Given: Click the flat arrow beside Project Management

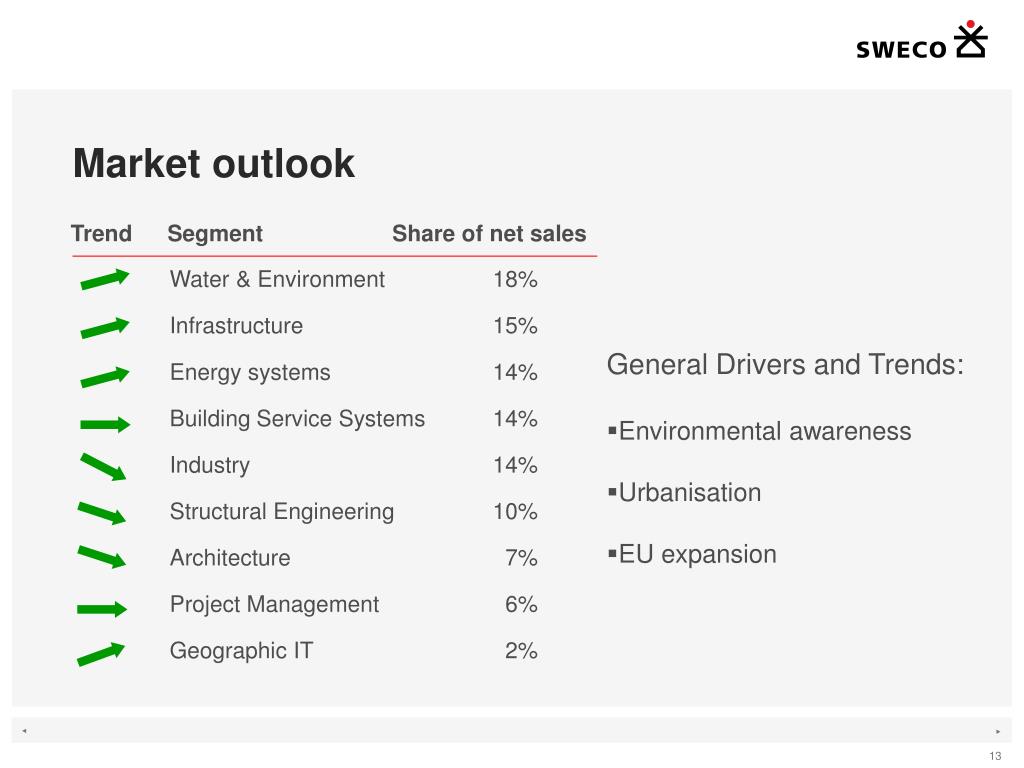Looking at the screenshot, I should [102, 609].
